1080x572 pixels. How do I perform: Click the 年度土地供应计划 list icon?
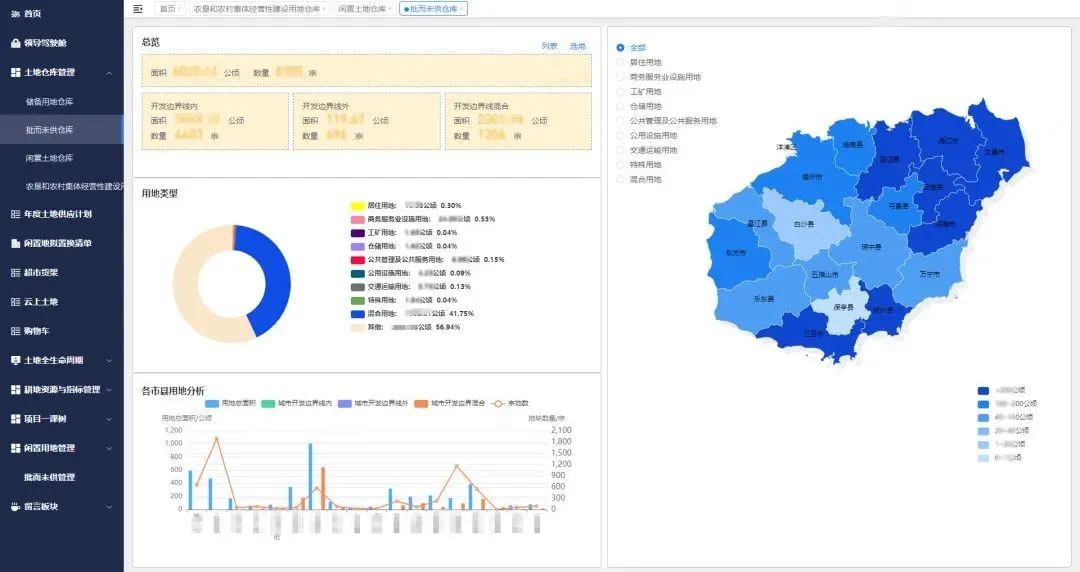coord(15,214)
